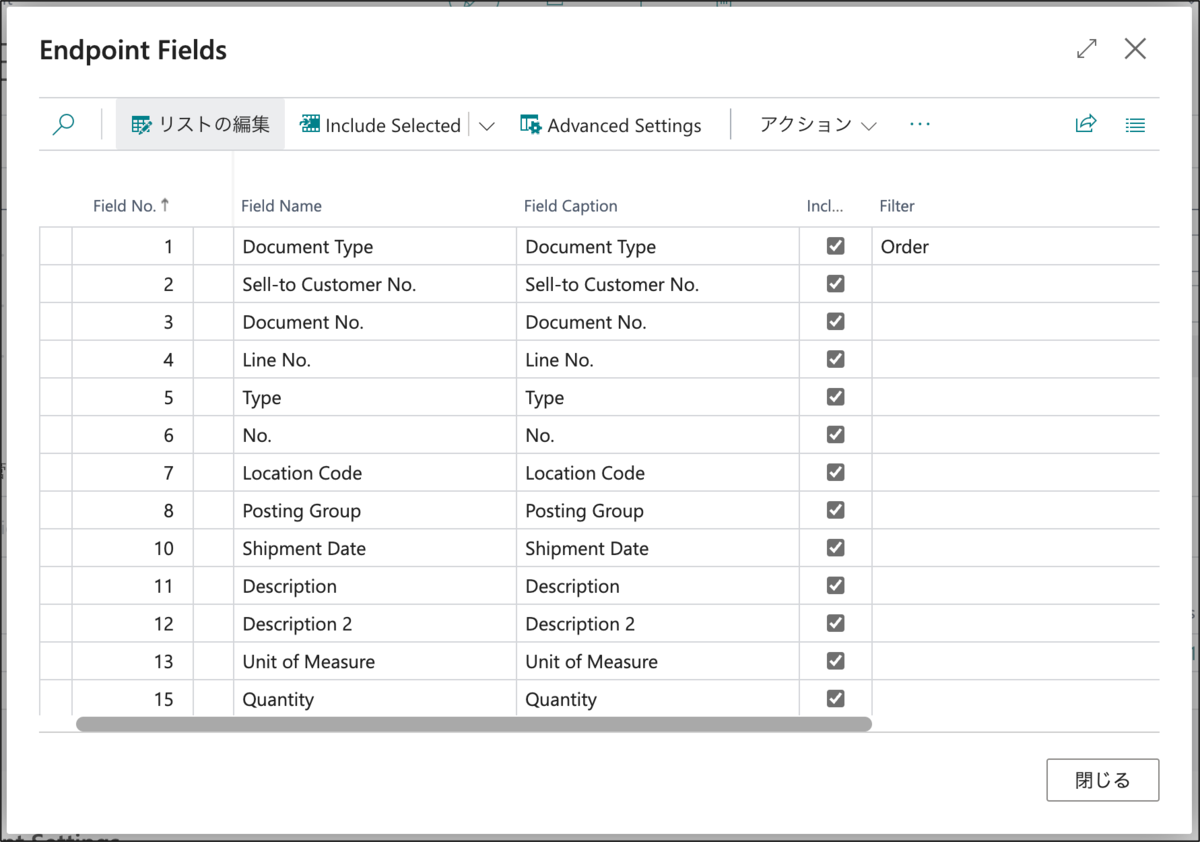Uncheck Include for Description 2
This screenshot has width=1200, height=842.
click(836, 623)
